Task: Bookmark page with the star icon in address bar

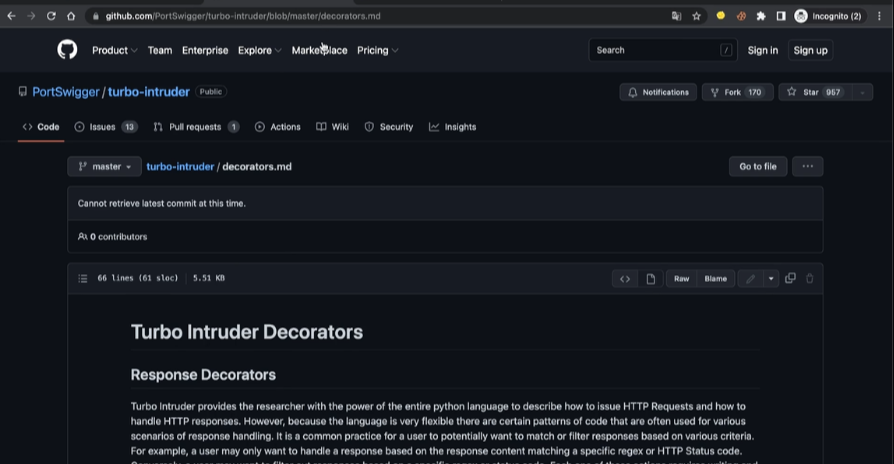Action: coord(696,16)
